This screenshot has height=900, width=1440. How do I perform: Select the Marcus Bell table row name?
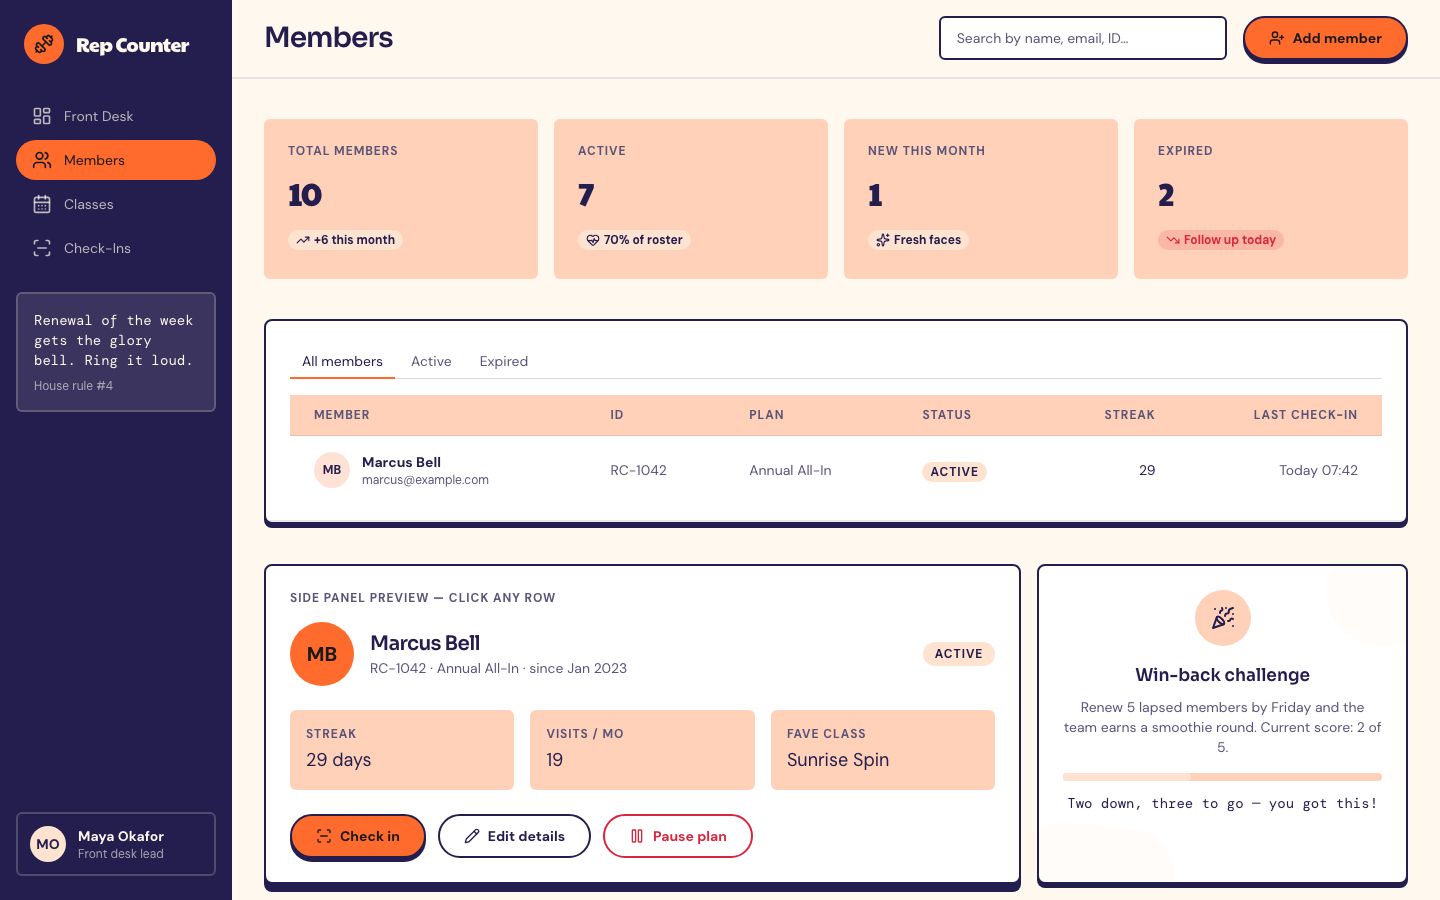[401, 462]
